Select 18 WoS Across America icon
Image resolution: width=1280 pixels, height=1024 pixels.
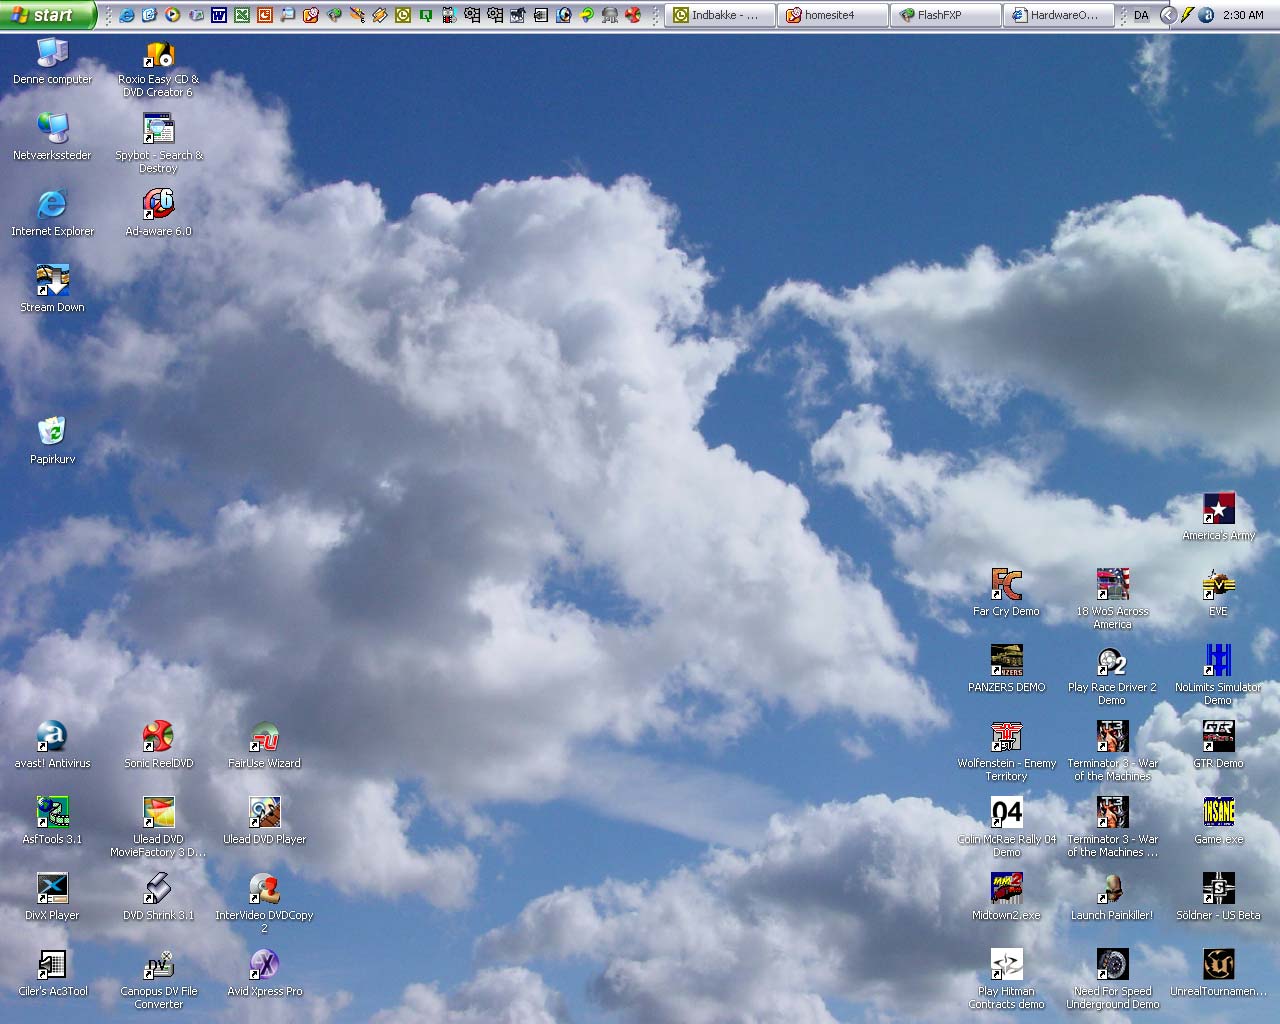click(1112, 600)
